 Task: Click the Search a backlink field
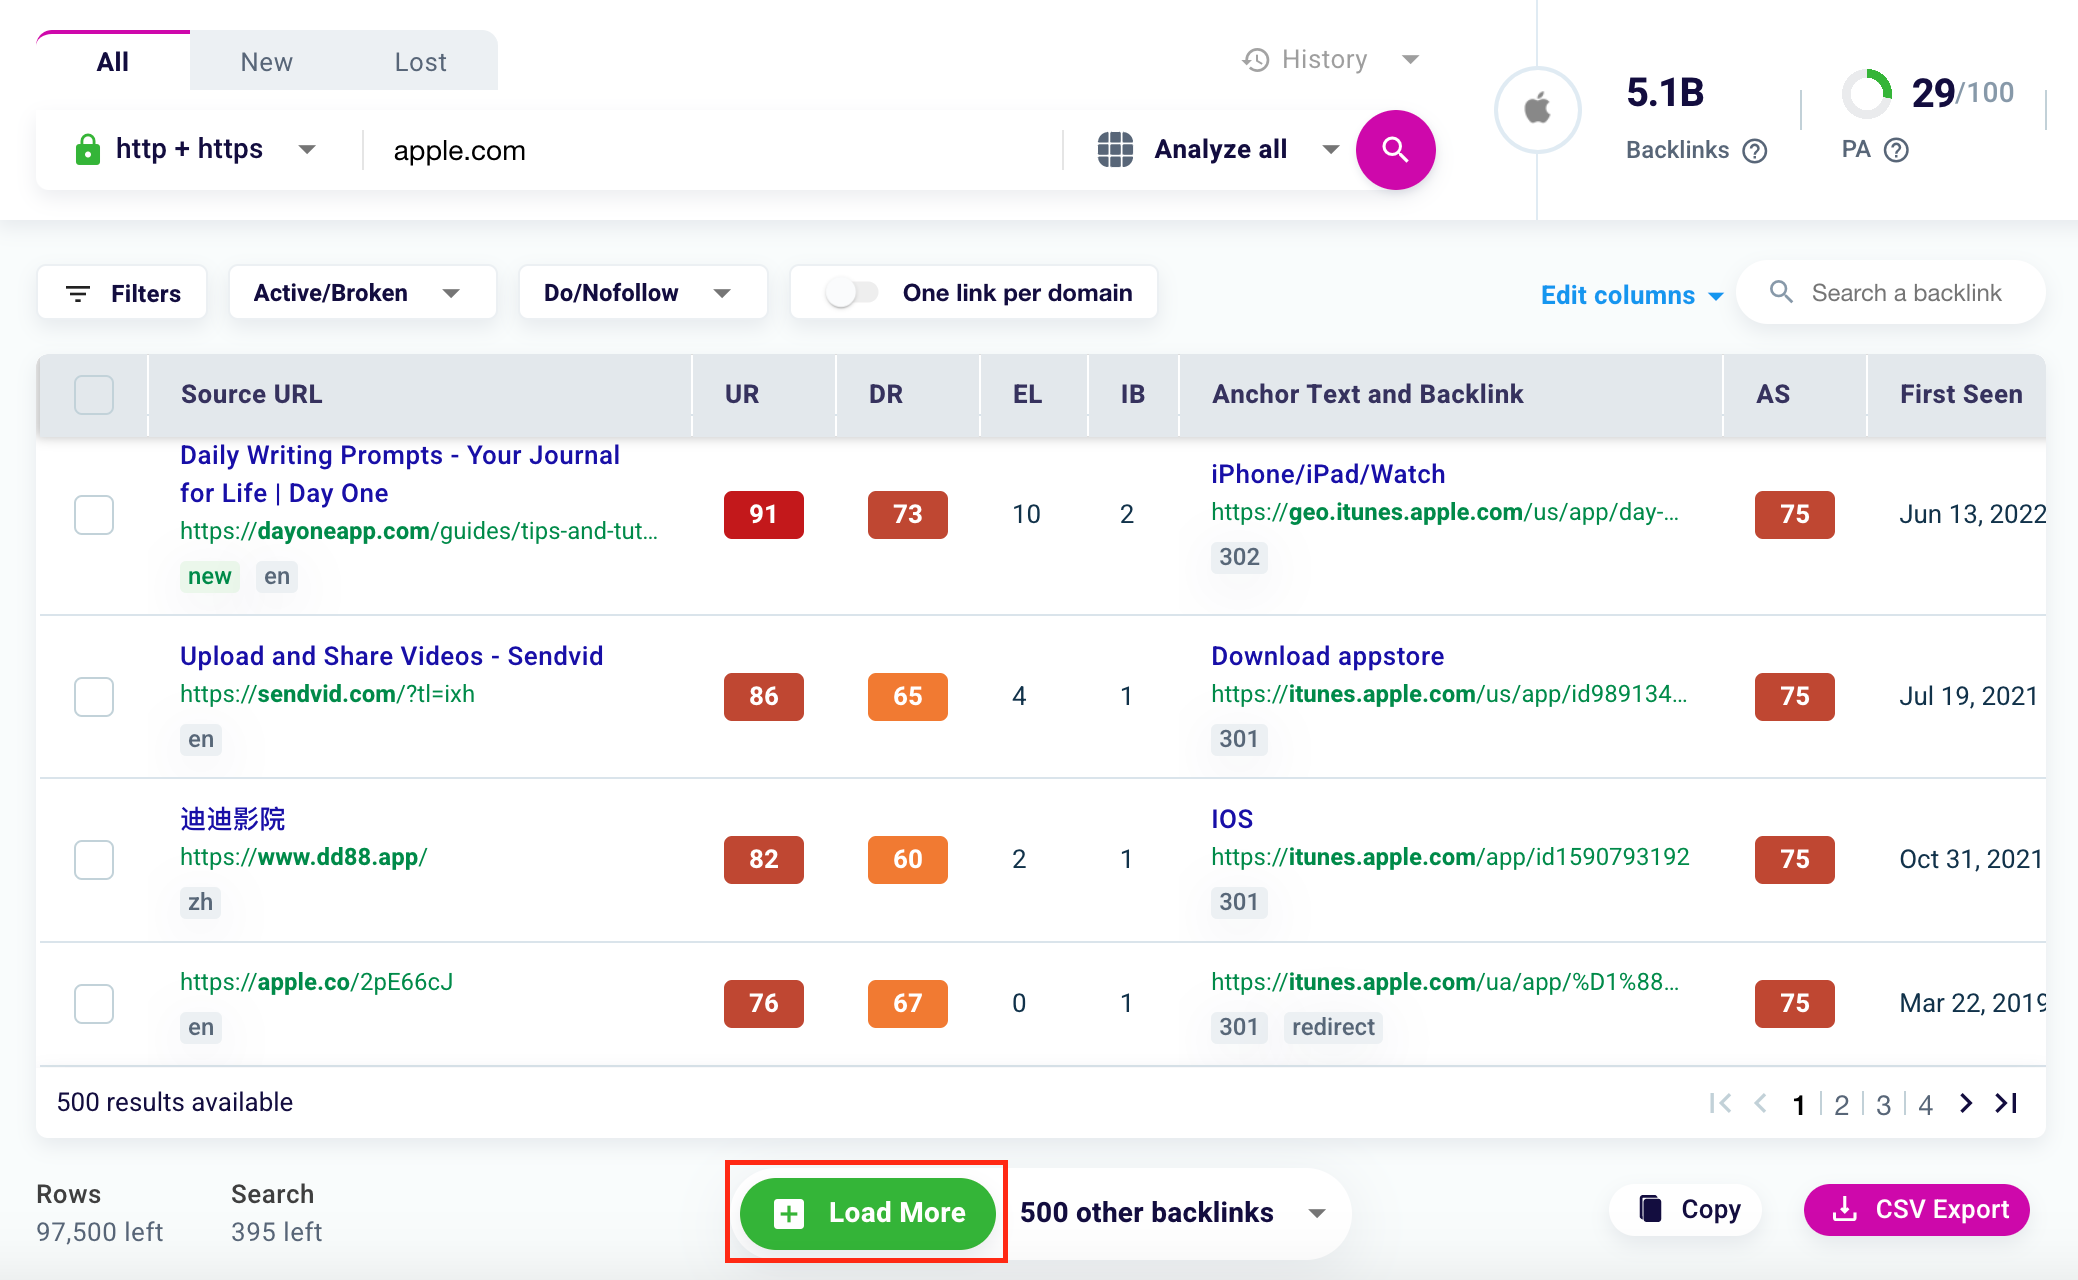pos(1905,293)
